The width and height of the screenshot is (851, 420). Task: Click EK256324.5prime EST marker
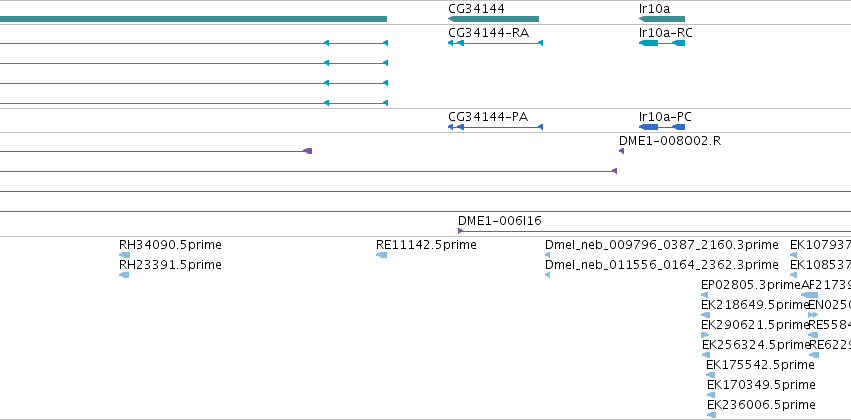[706, 355]
